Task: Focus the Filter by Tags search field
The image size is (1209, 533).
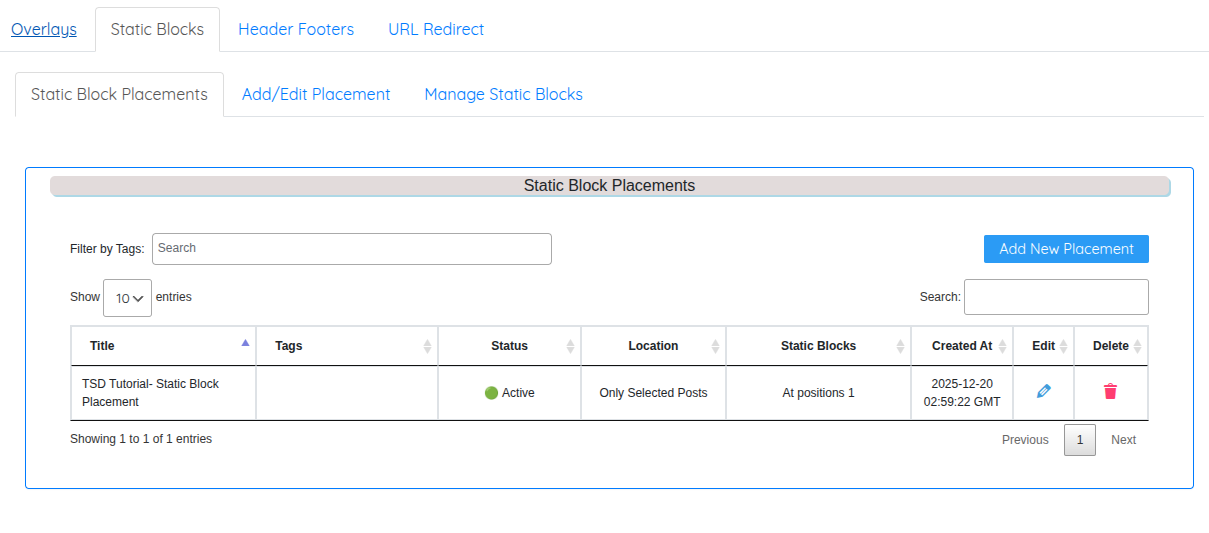Action: tap(351, 249)
